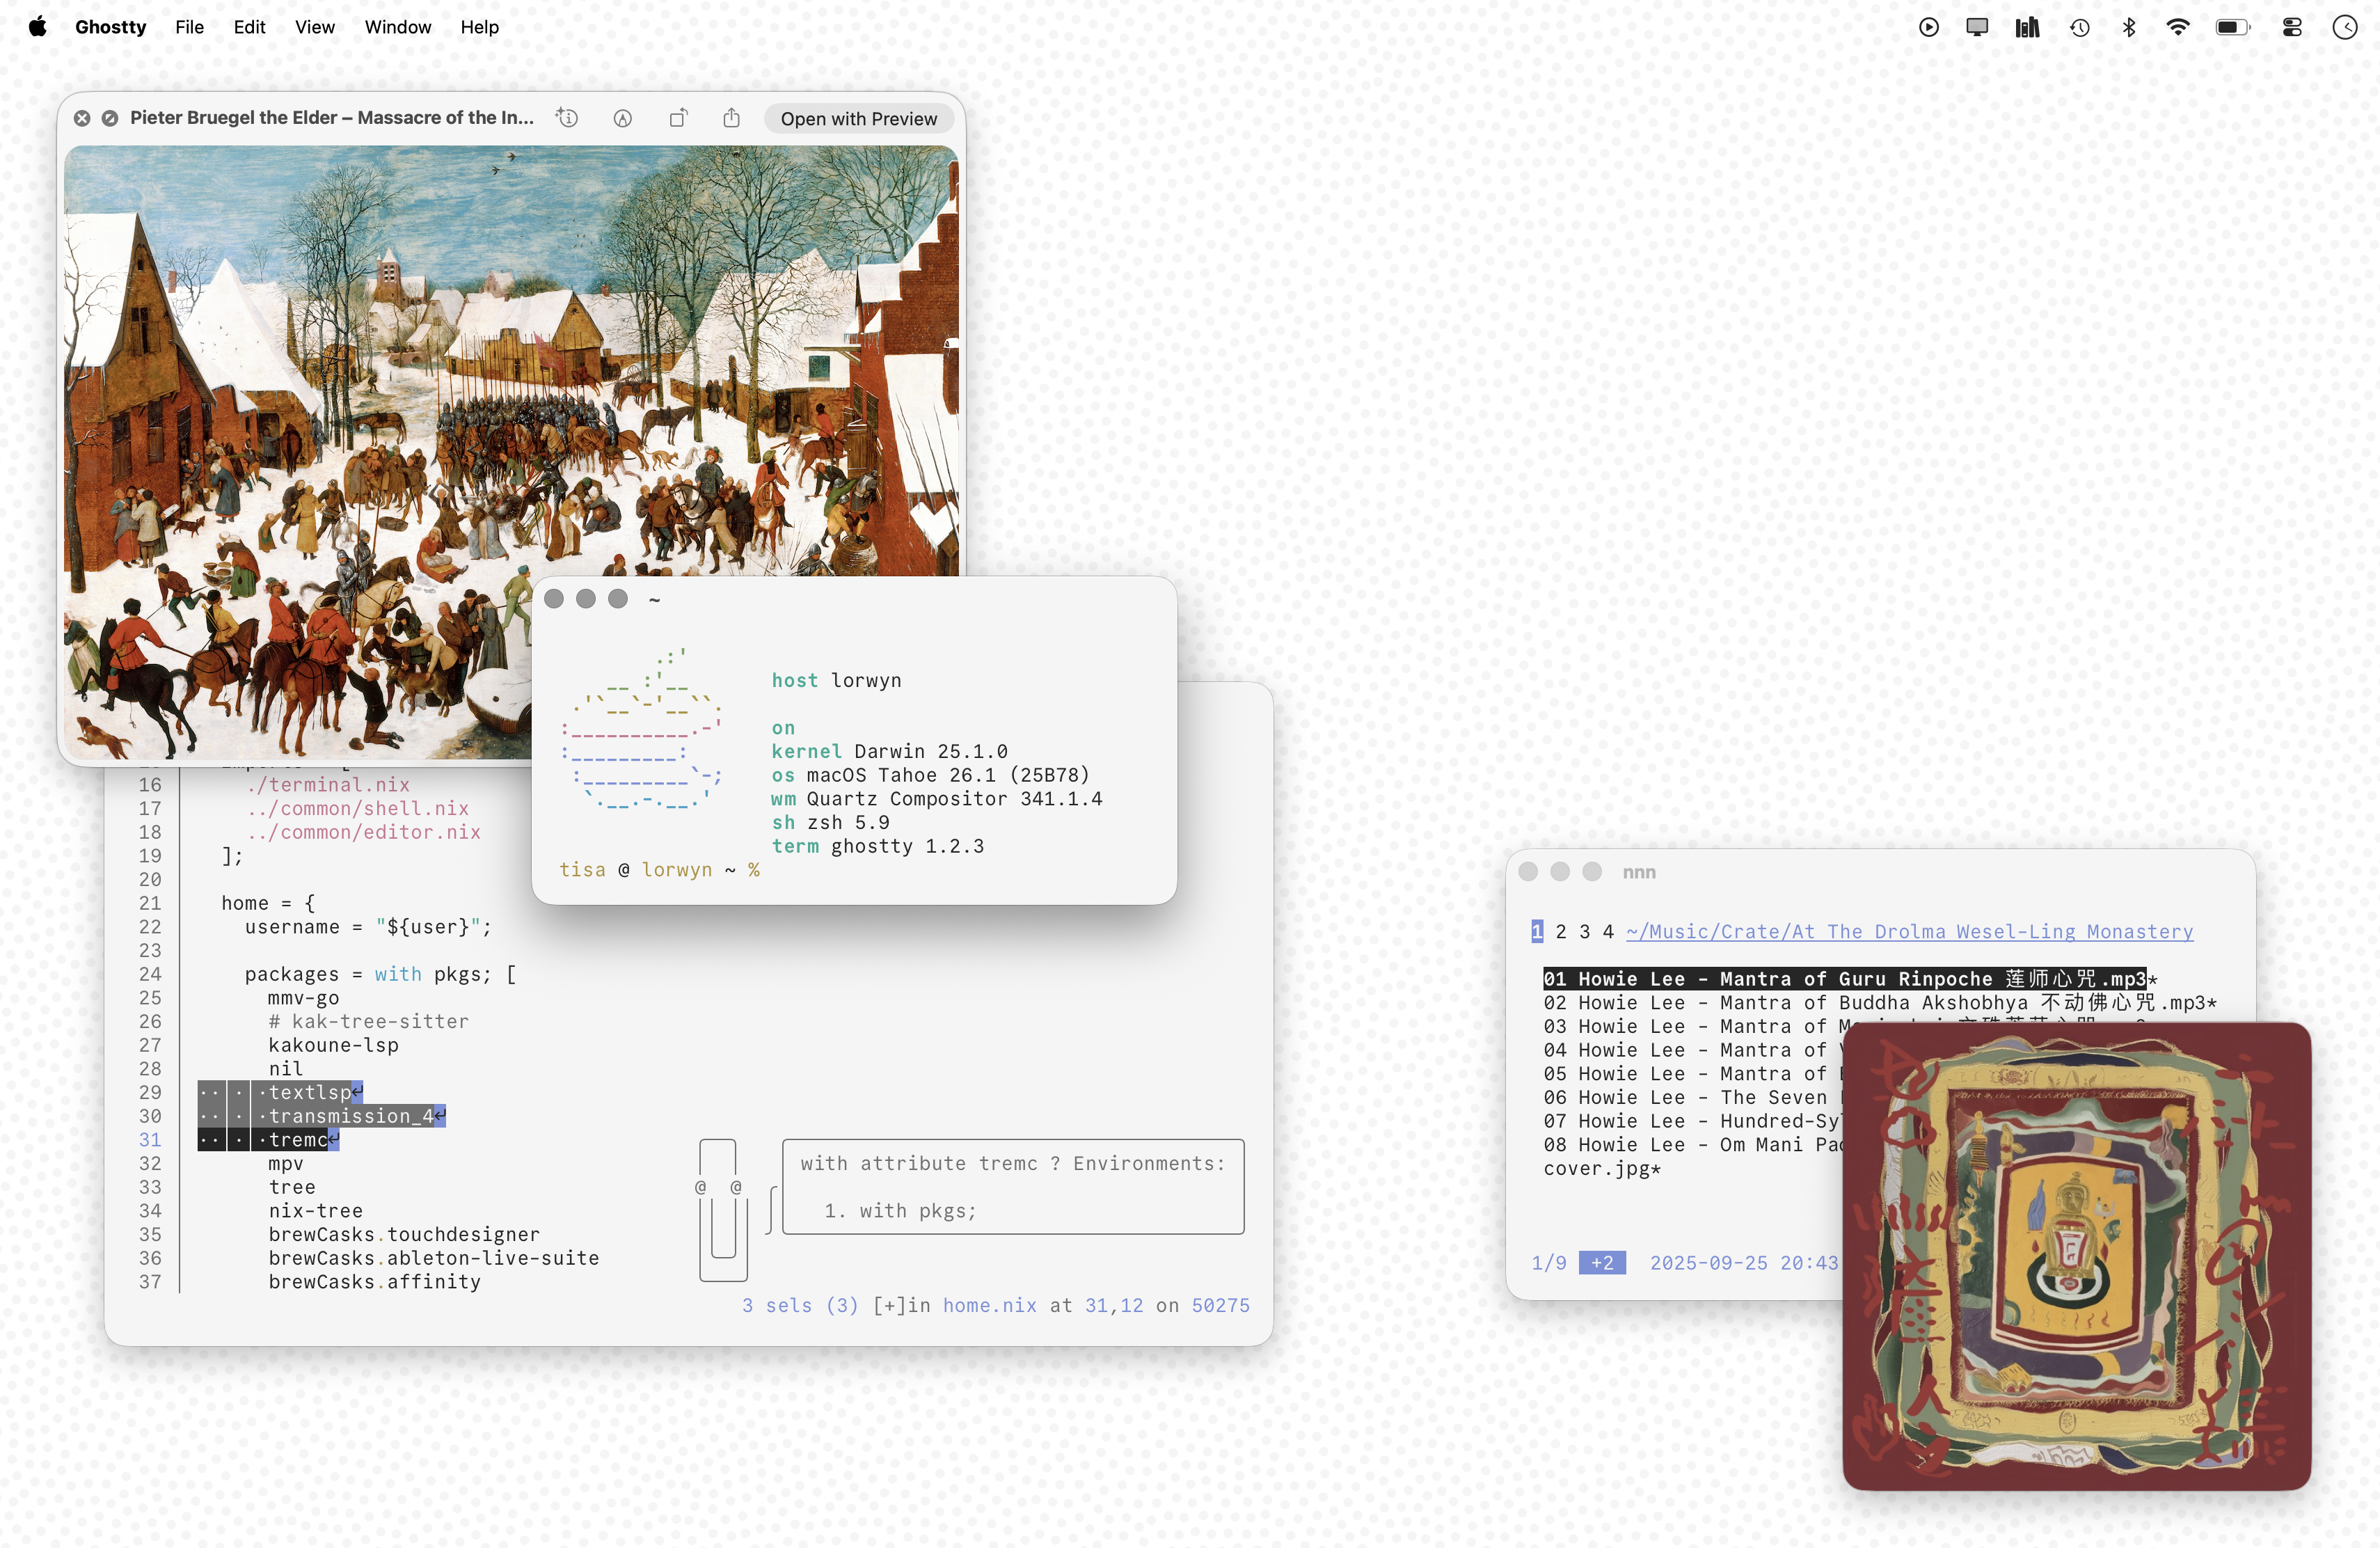Open Control Center toggles icon
Image resolution: width=2380 pixels, height=1548 pixels.
(2291, 27)
